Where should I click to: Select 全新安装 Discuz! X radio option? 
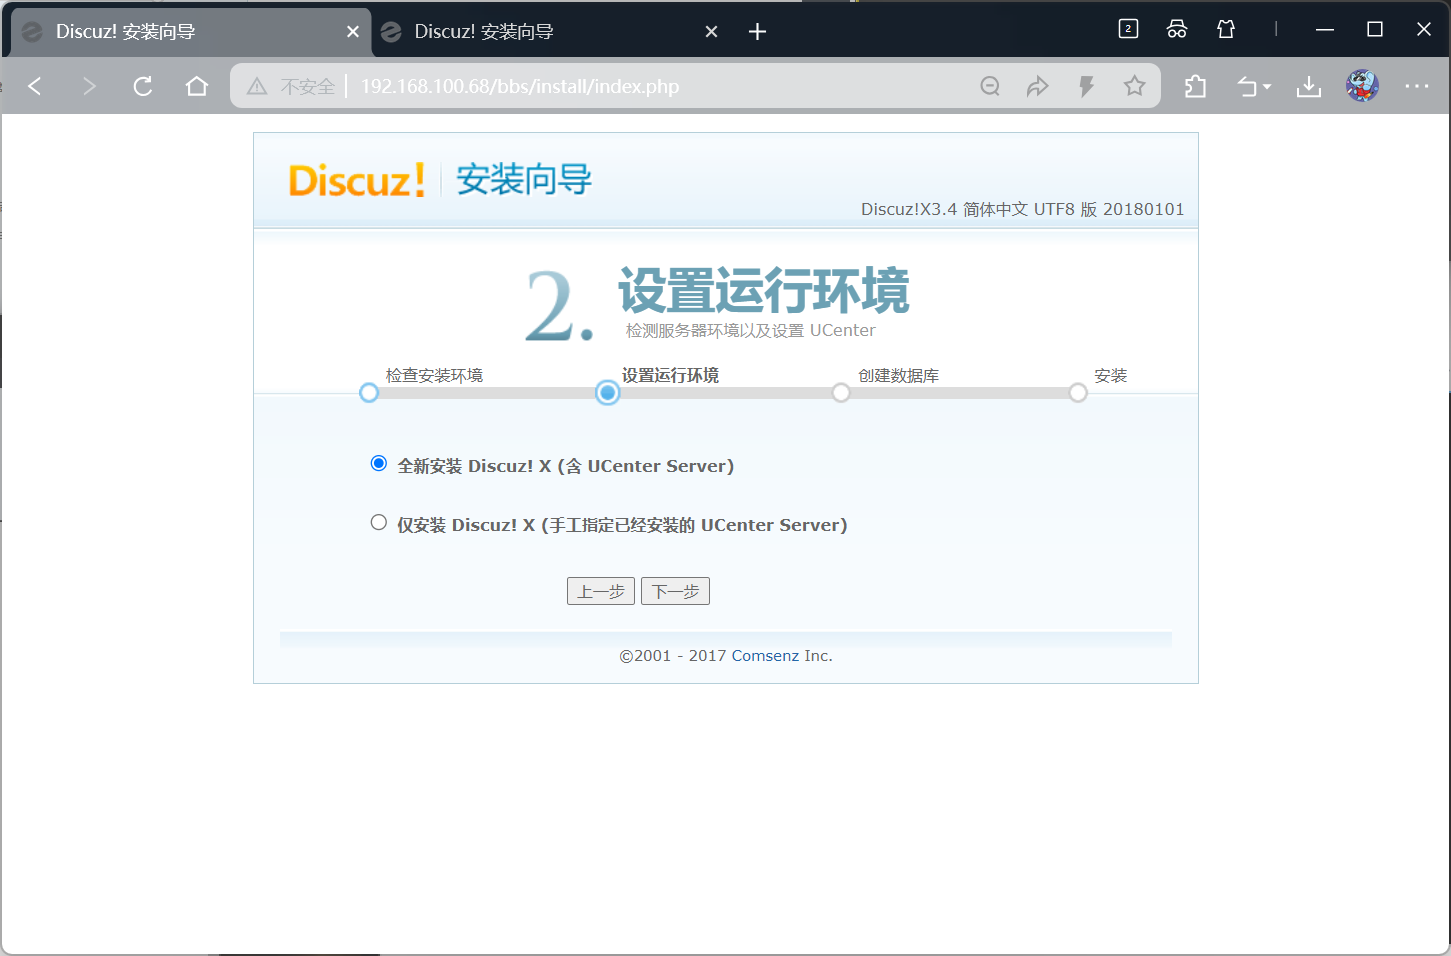coord(379,464)
